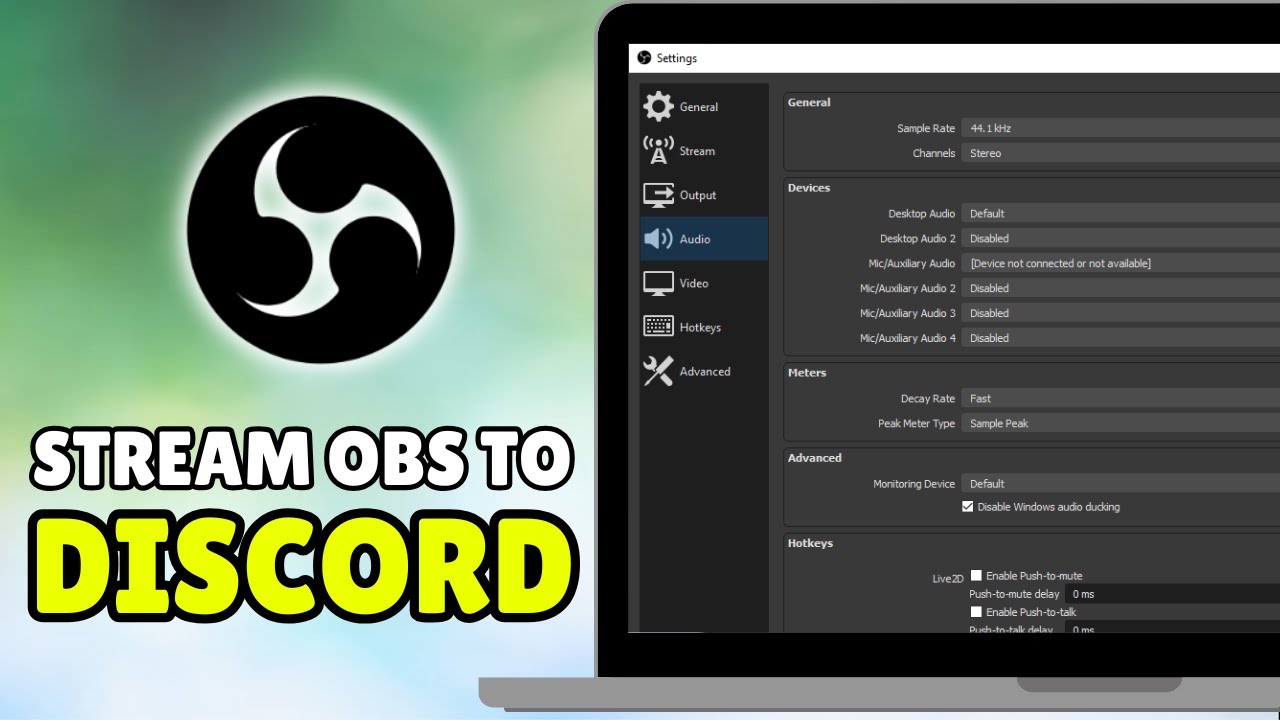Open the Mic/Auxiliary Audio 4 dropdown

click(x=1120, y=338)
